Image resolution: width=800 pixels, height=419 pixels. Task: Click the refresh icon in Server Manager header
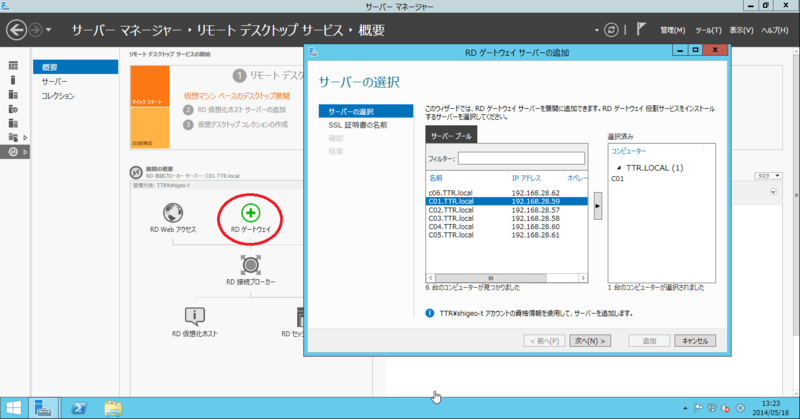click(611, 30)
